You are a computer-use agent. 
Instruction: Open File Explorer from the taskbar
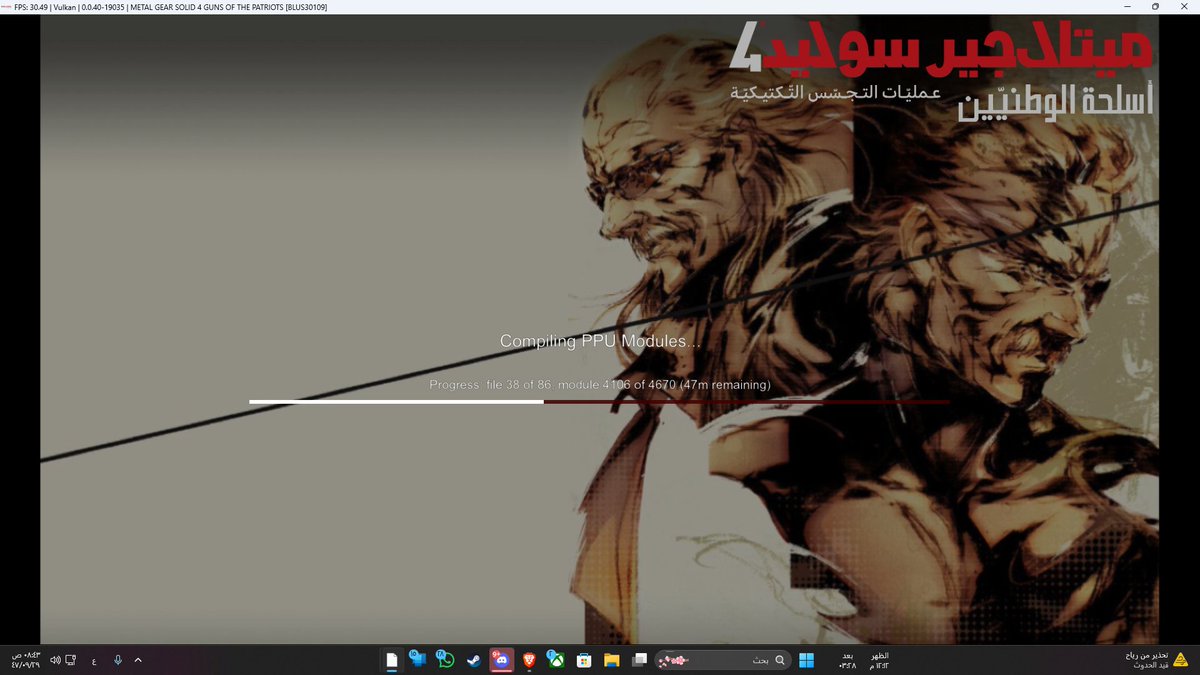click(x=611, y=660)
